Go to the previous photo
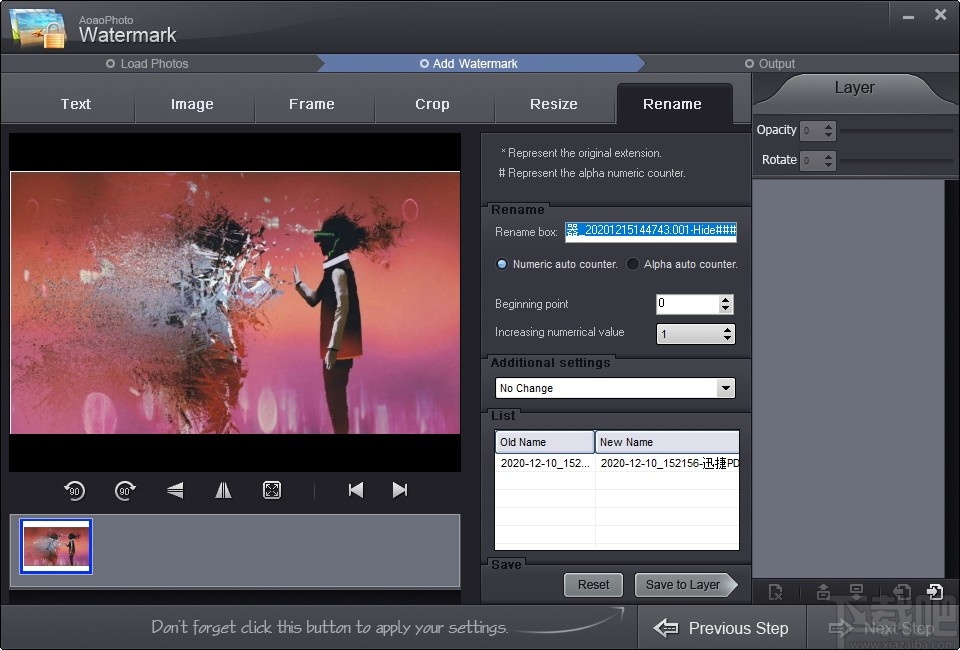 355,490
